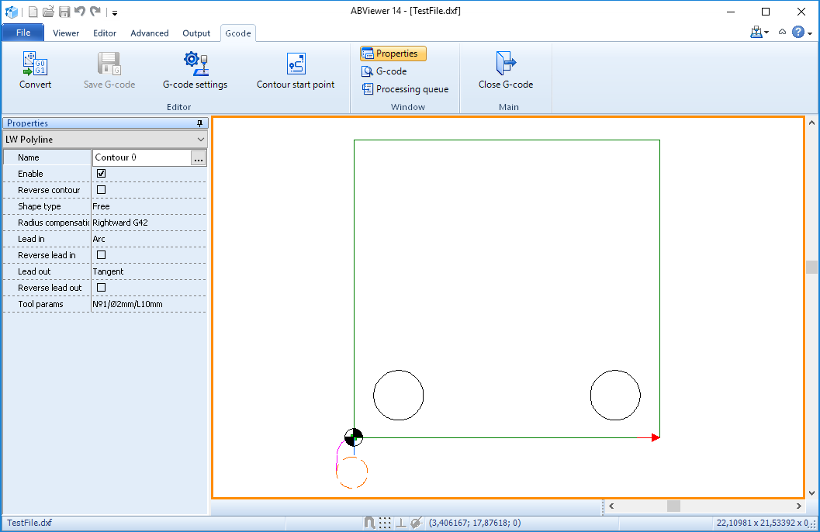Click the Close G-code label
The width and height of the screenshot is (820, 532).
coord(506,85)
